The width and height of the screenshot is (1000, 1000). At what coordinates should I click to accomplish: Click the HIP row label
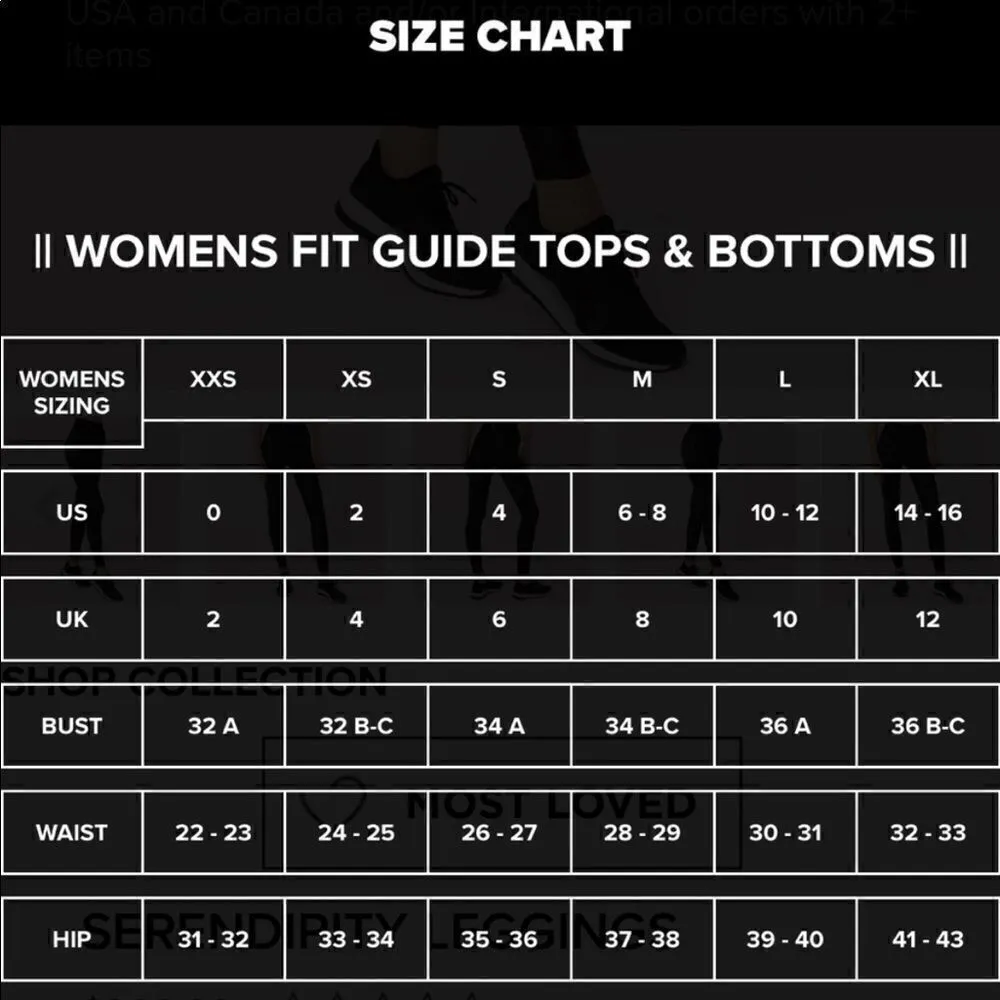click(x=72, y=939)
